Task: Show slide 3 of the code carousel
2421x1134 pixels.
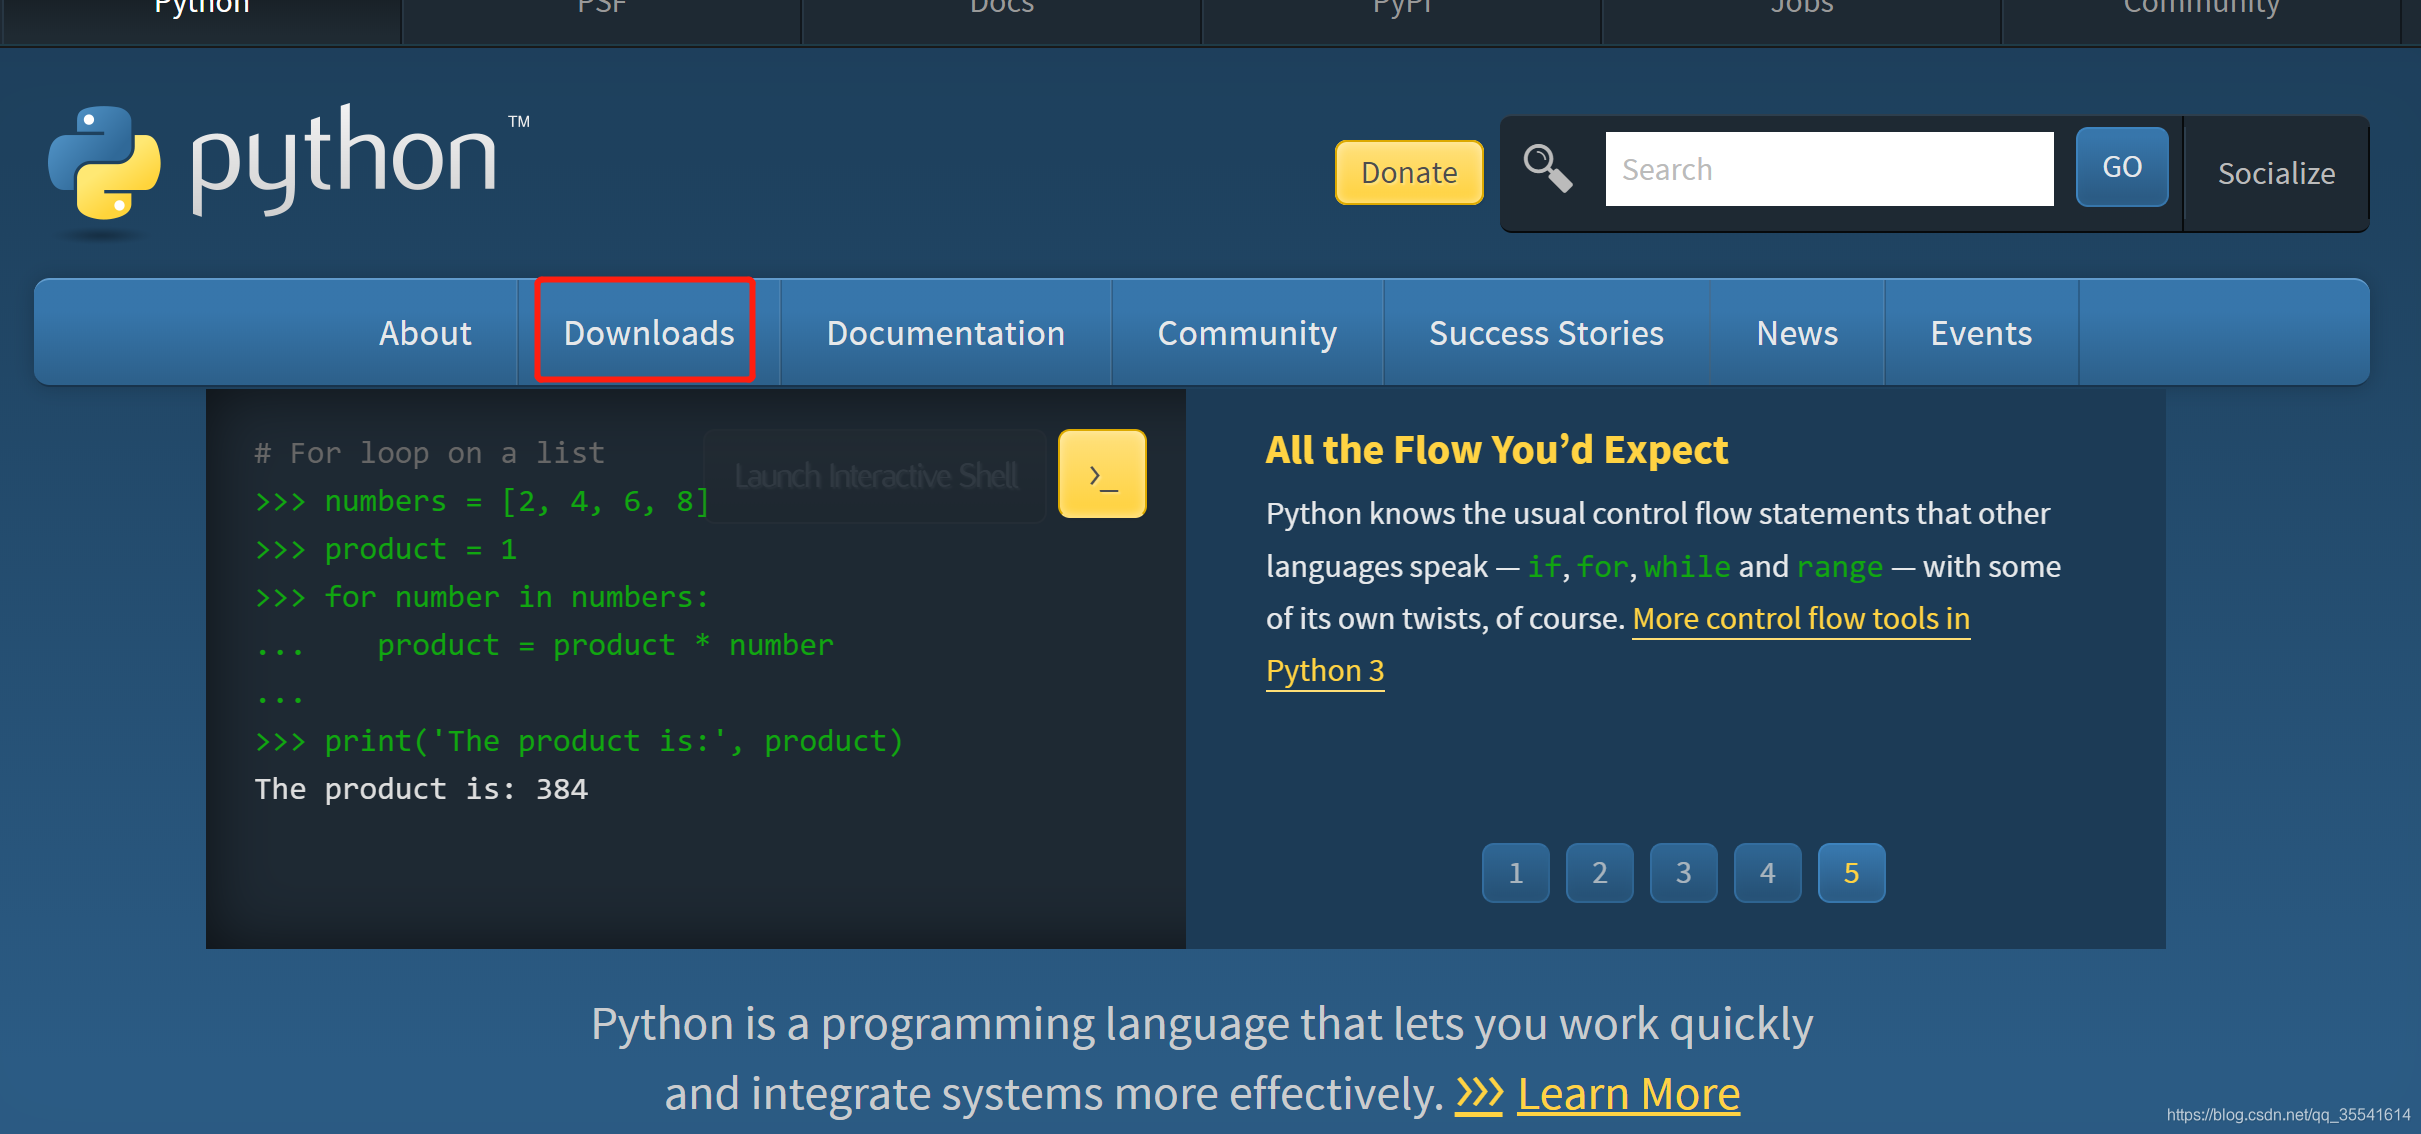Action: (1684, 873)
